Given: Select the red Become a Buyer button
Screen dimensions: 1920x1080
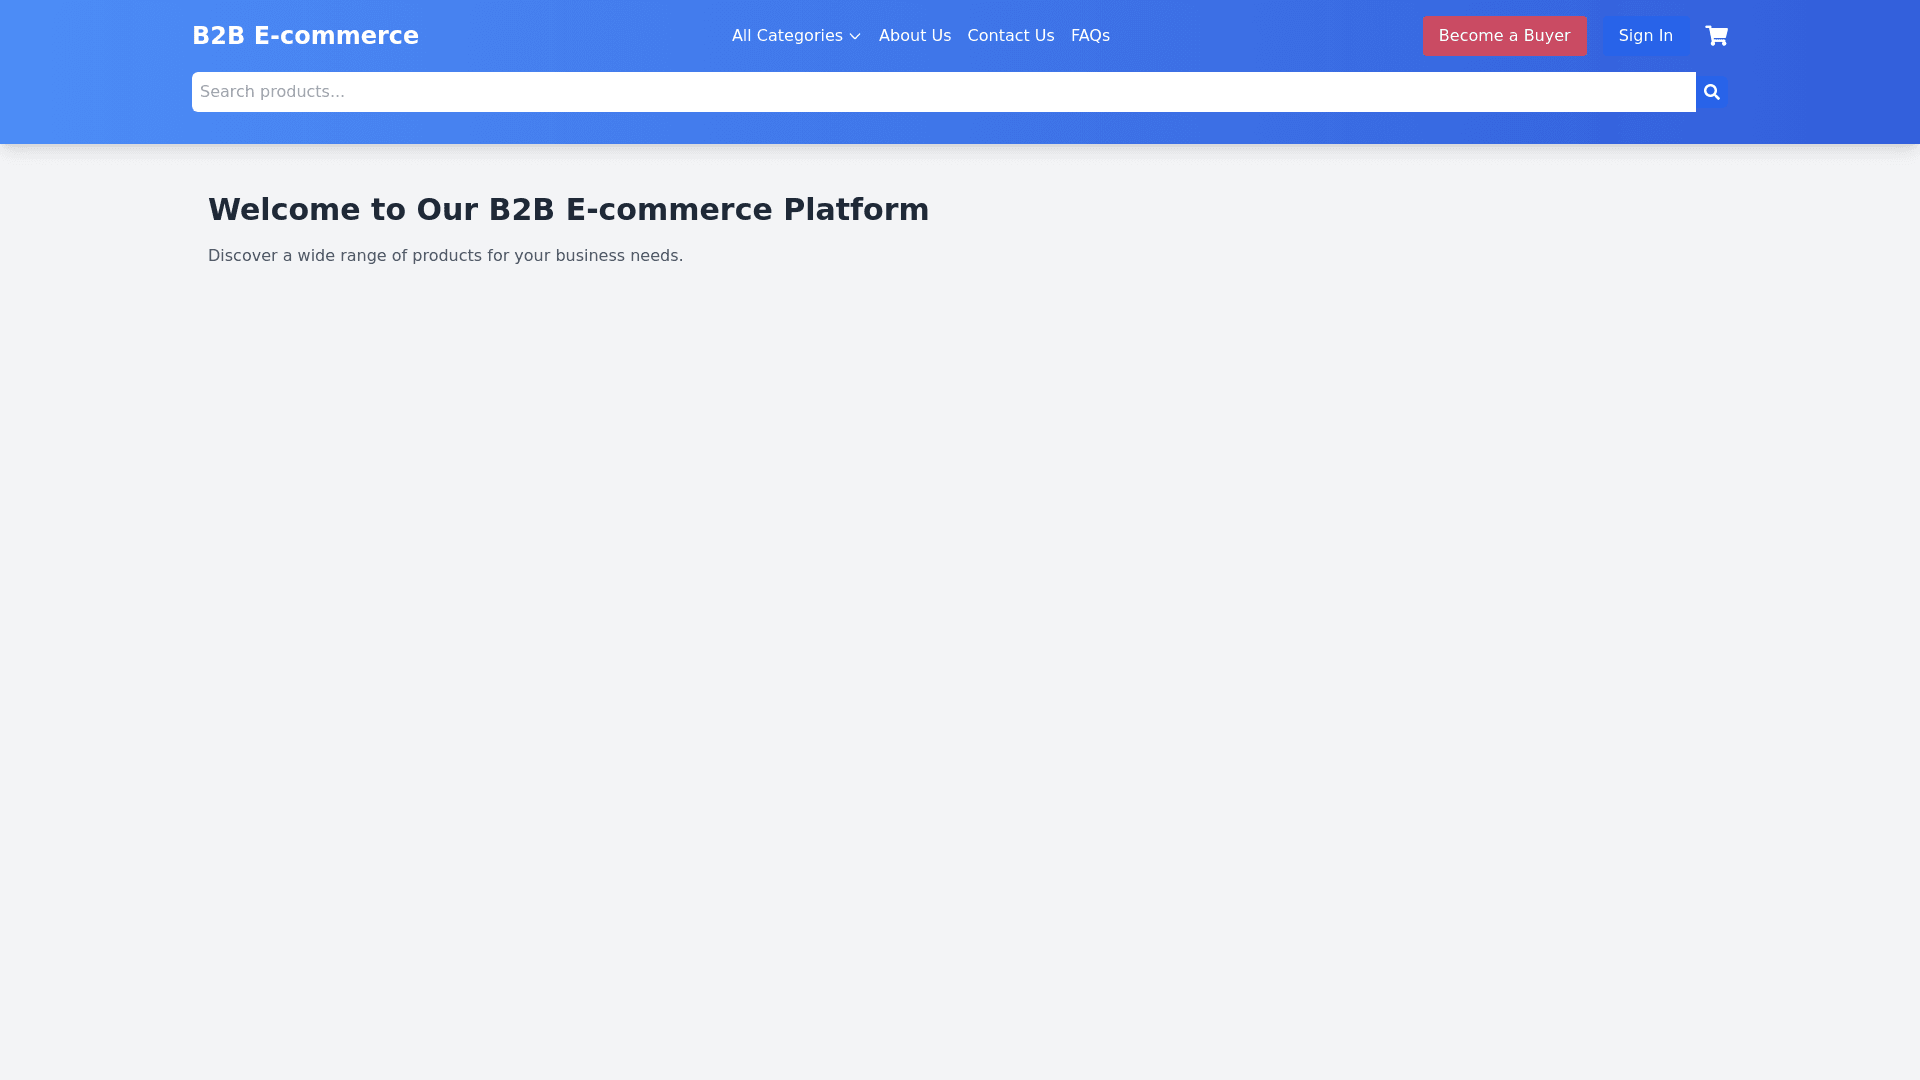Looking at the screenshot, I should point(1504,36).
